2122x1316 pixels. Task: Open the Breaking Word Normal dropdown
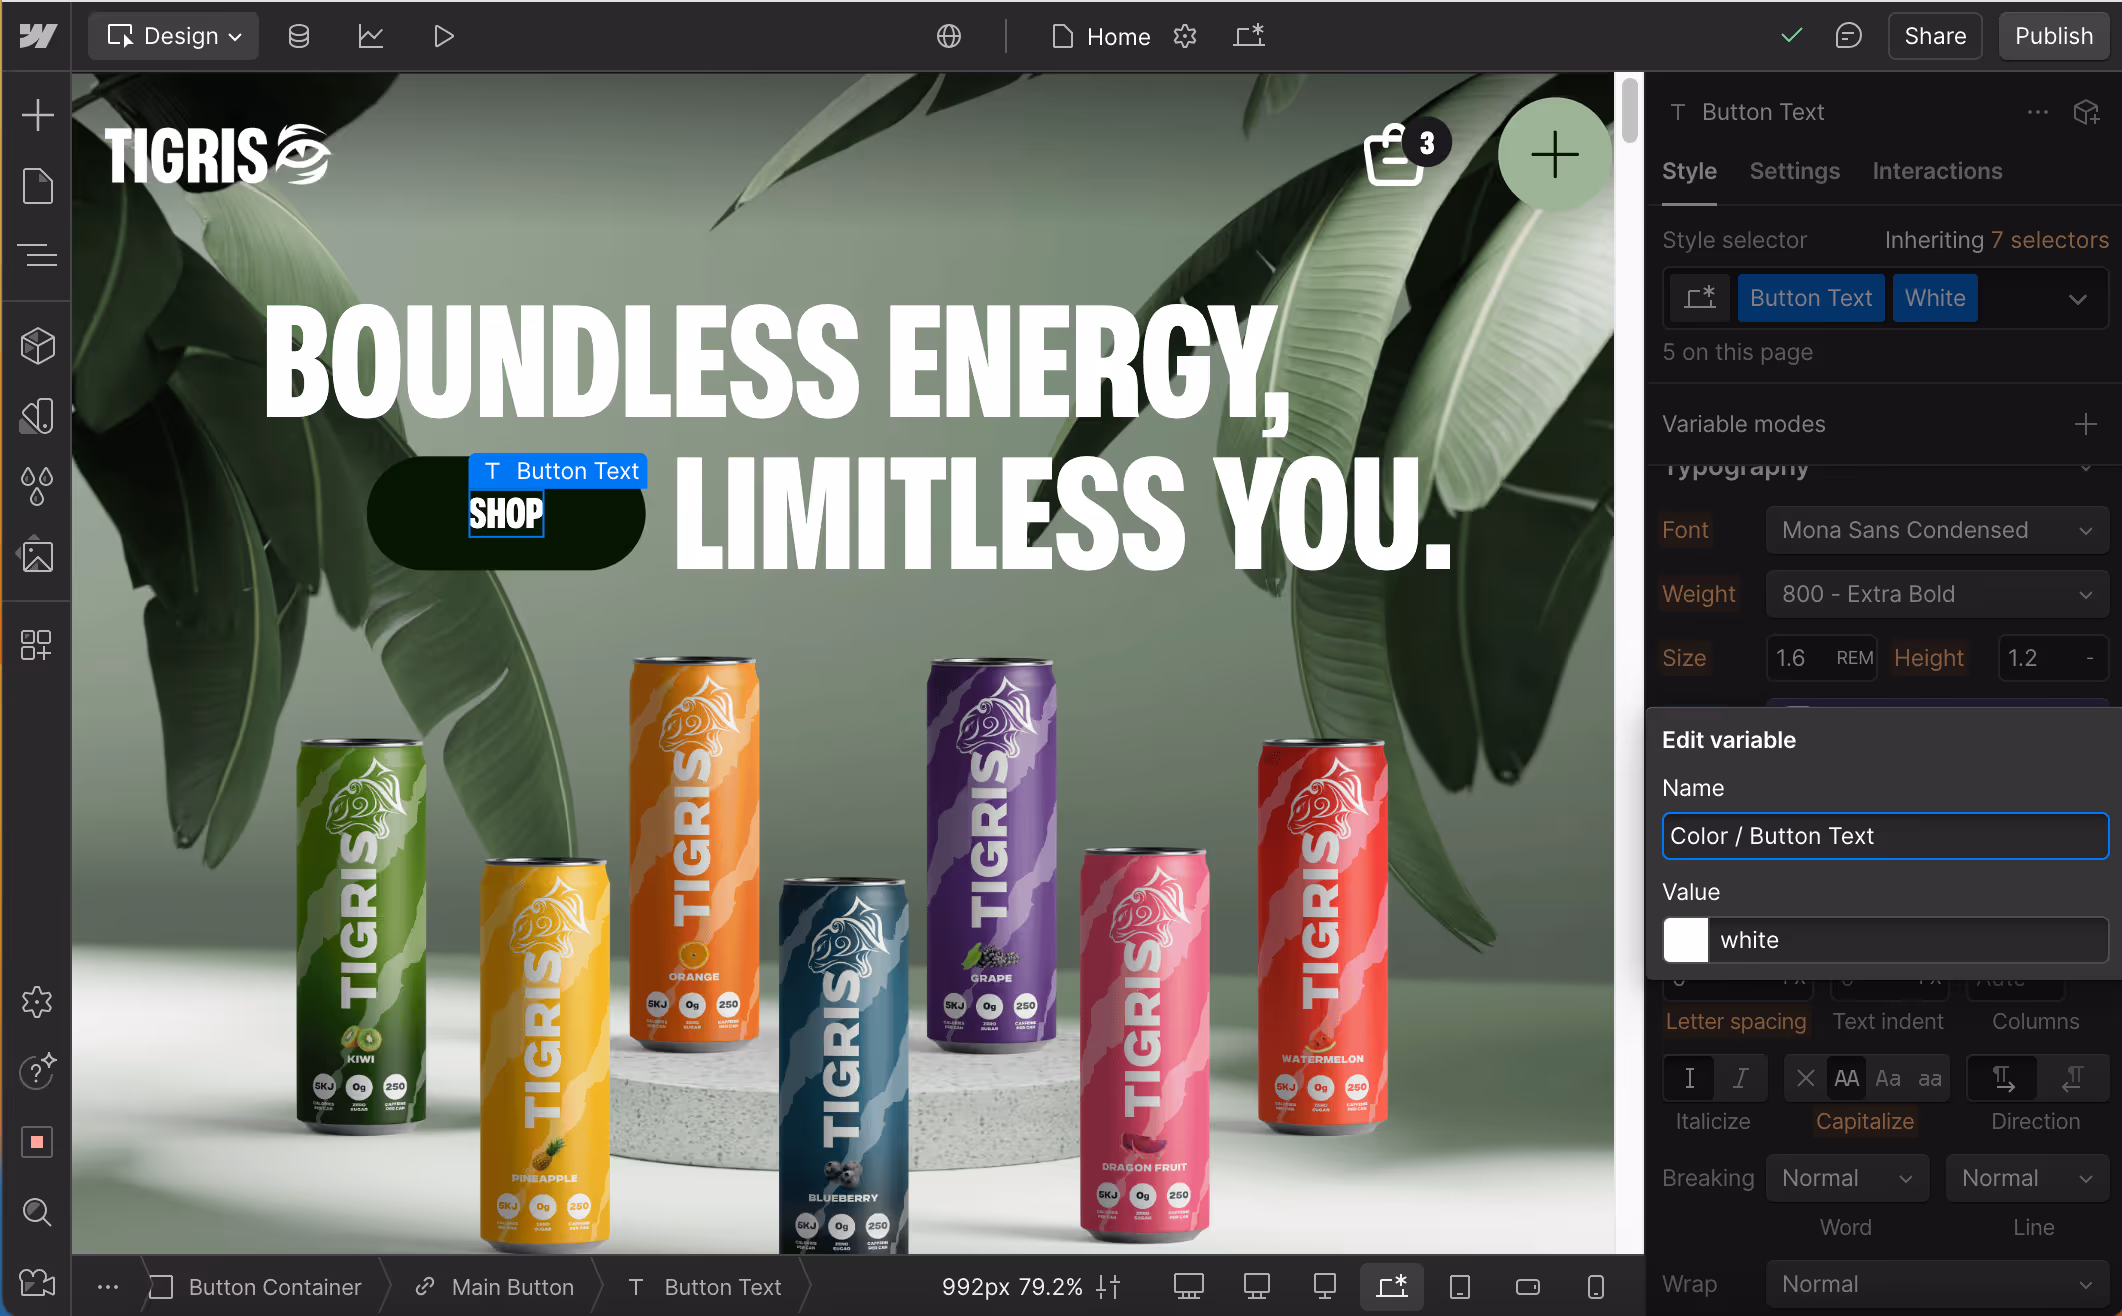coord(1847,1178)
